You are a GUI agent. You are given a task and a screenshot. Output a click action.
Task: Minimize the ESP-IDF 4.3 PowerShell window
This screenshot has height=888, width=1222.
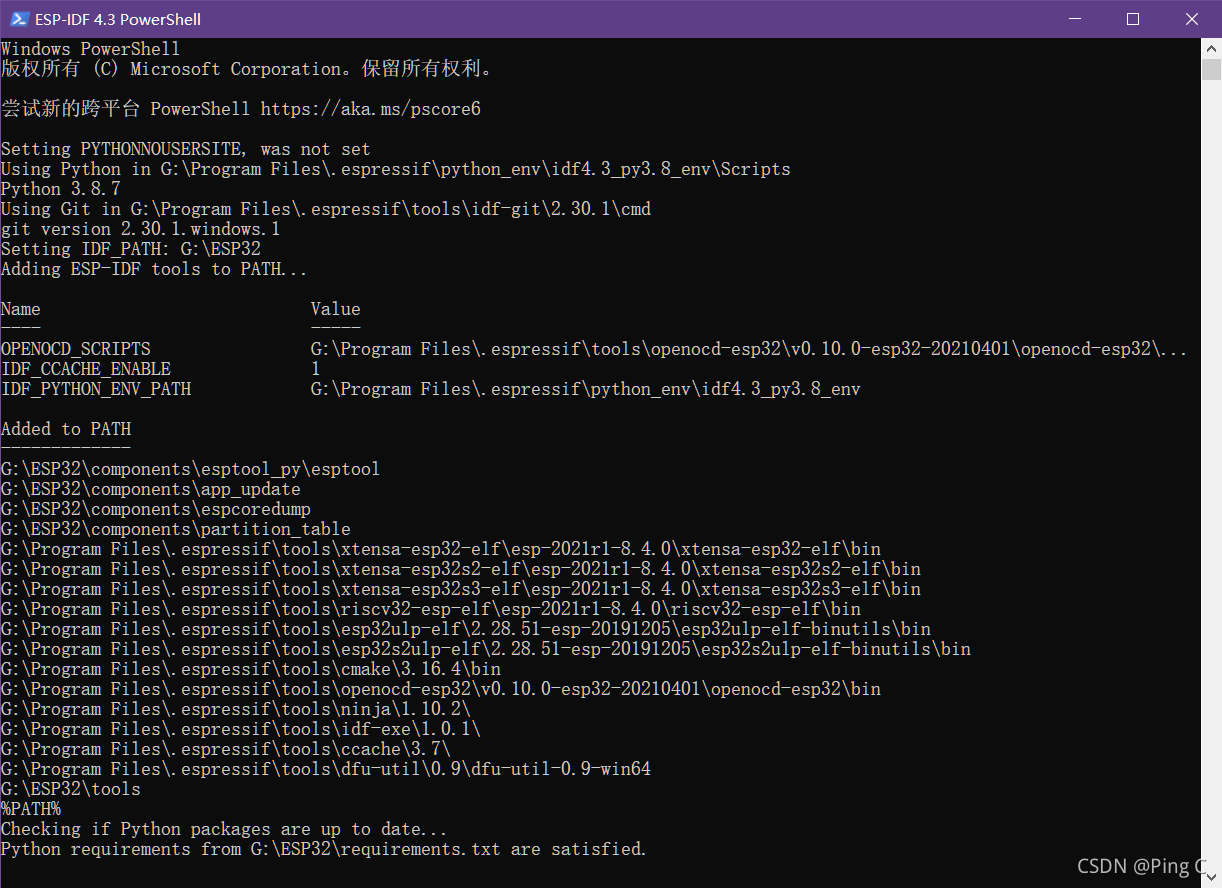(x=1074, y=19)
